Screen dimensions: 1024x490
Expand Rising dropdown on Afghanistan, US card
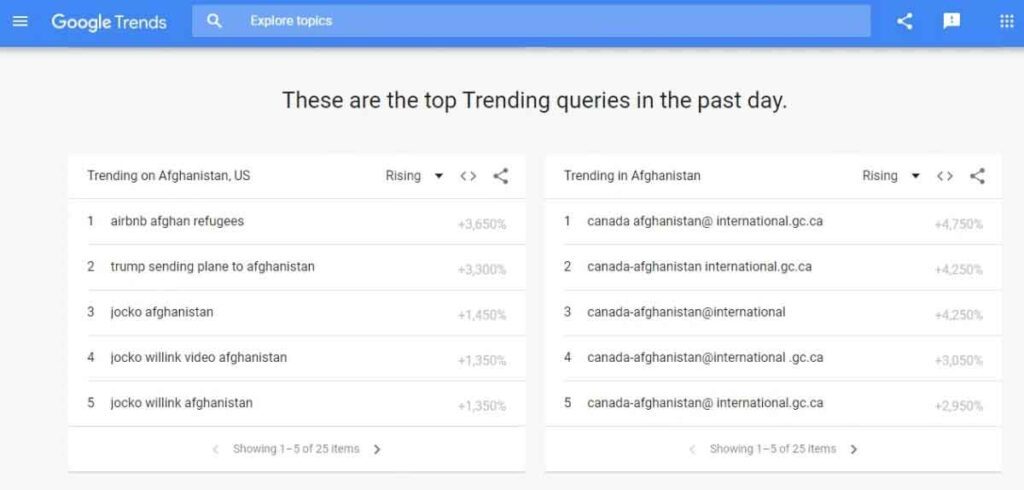(x=415, y=176)
